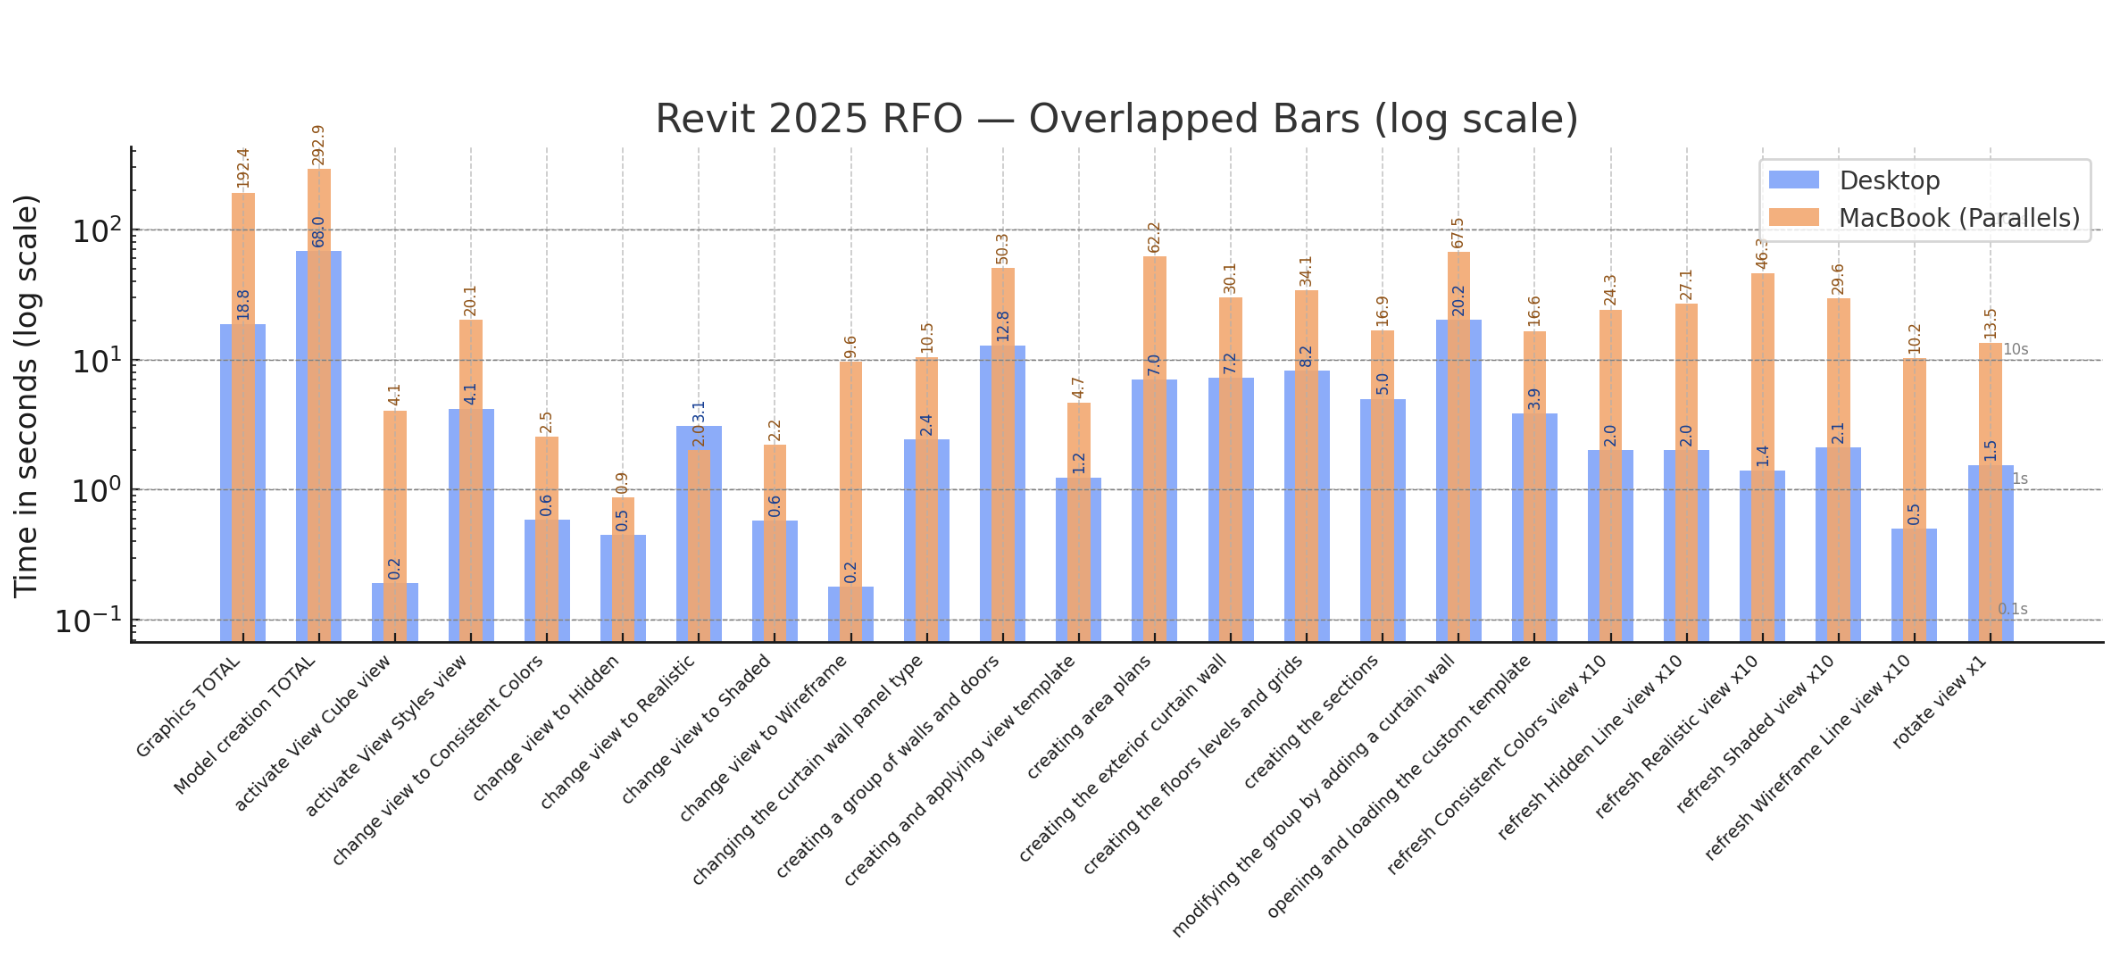Click the 10⁻¹ y-axis tick label
Viewport: 2116px width, 954px height.
(88, 620)
